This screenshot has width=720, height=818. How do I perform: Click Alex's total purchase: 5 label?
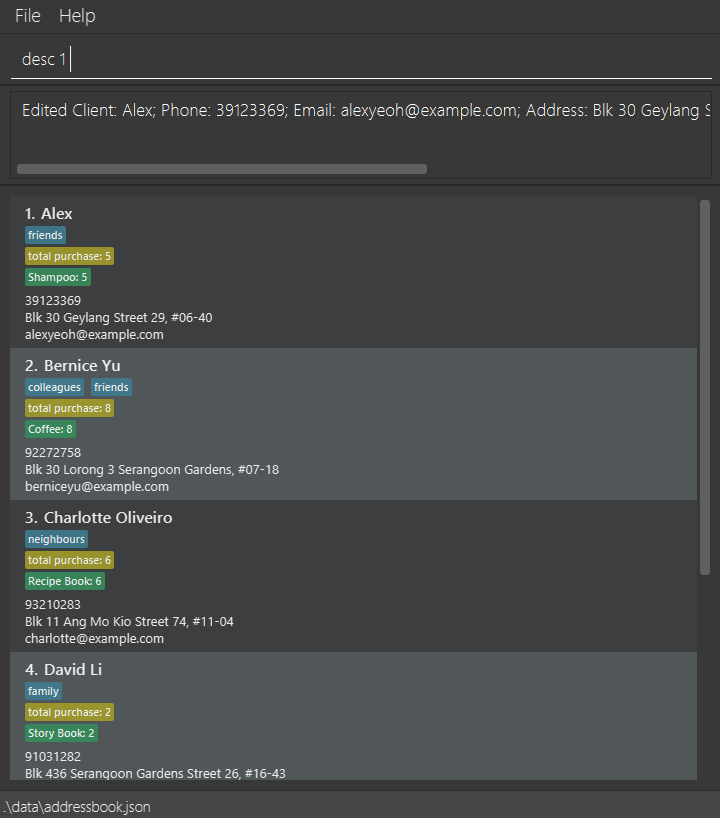click(x=69, y=256)
